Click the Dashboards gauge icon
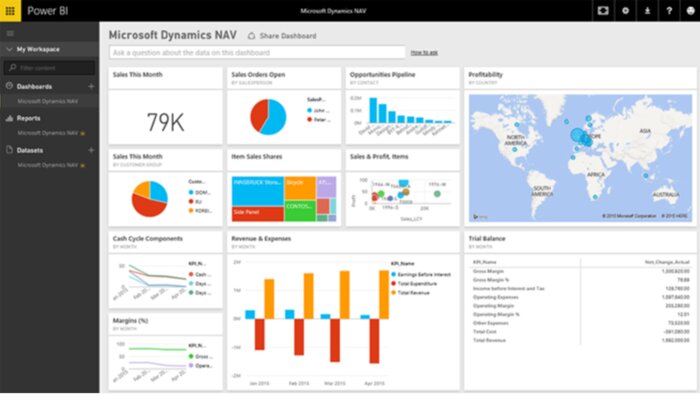This screenshot has height=394, width=700. [9, 86]
